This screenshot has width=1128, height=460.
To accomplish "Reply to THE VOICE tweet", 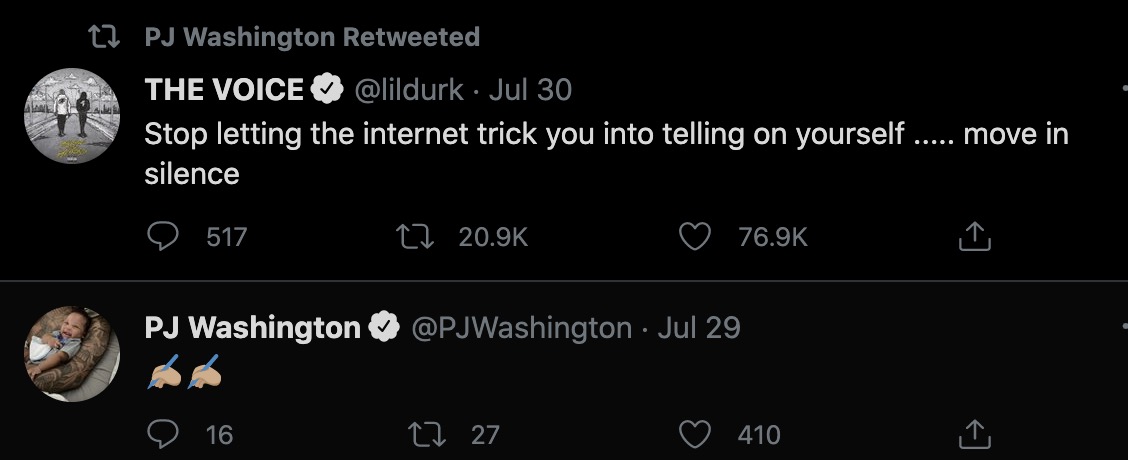I will click(161, 236).
